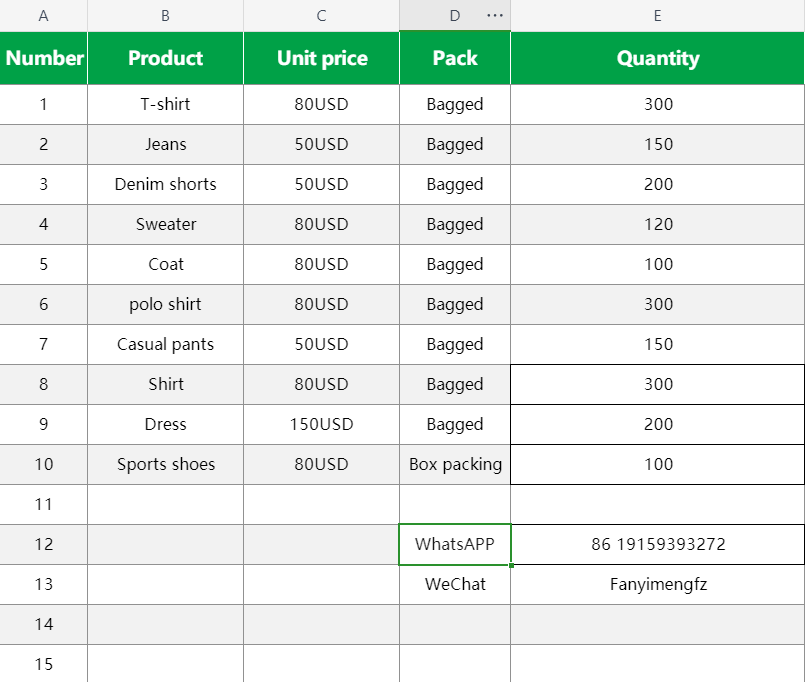Select the Fanyimengfz cell
805x682 pixels.
tap(657, 584)
